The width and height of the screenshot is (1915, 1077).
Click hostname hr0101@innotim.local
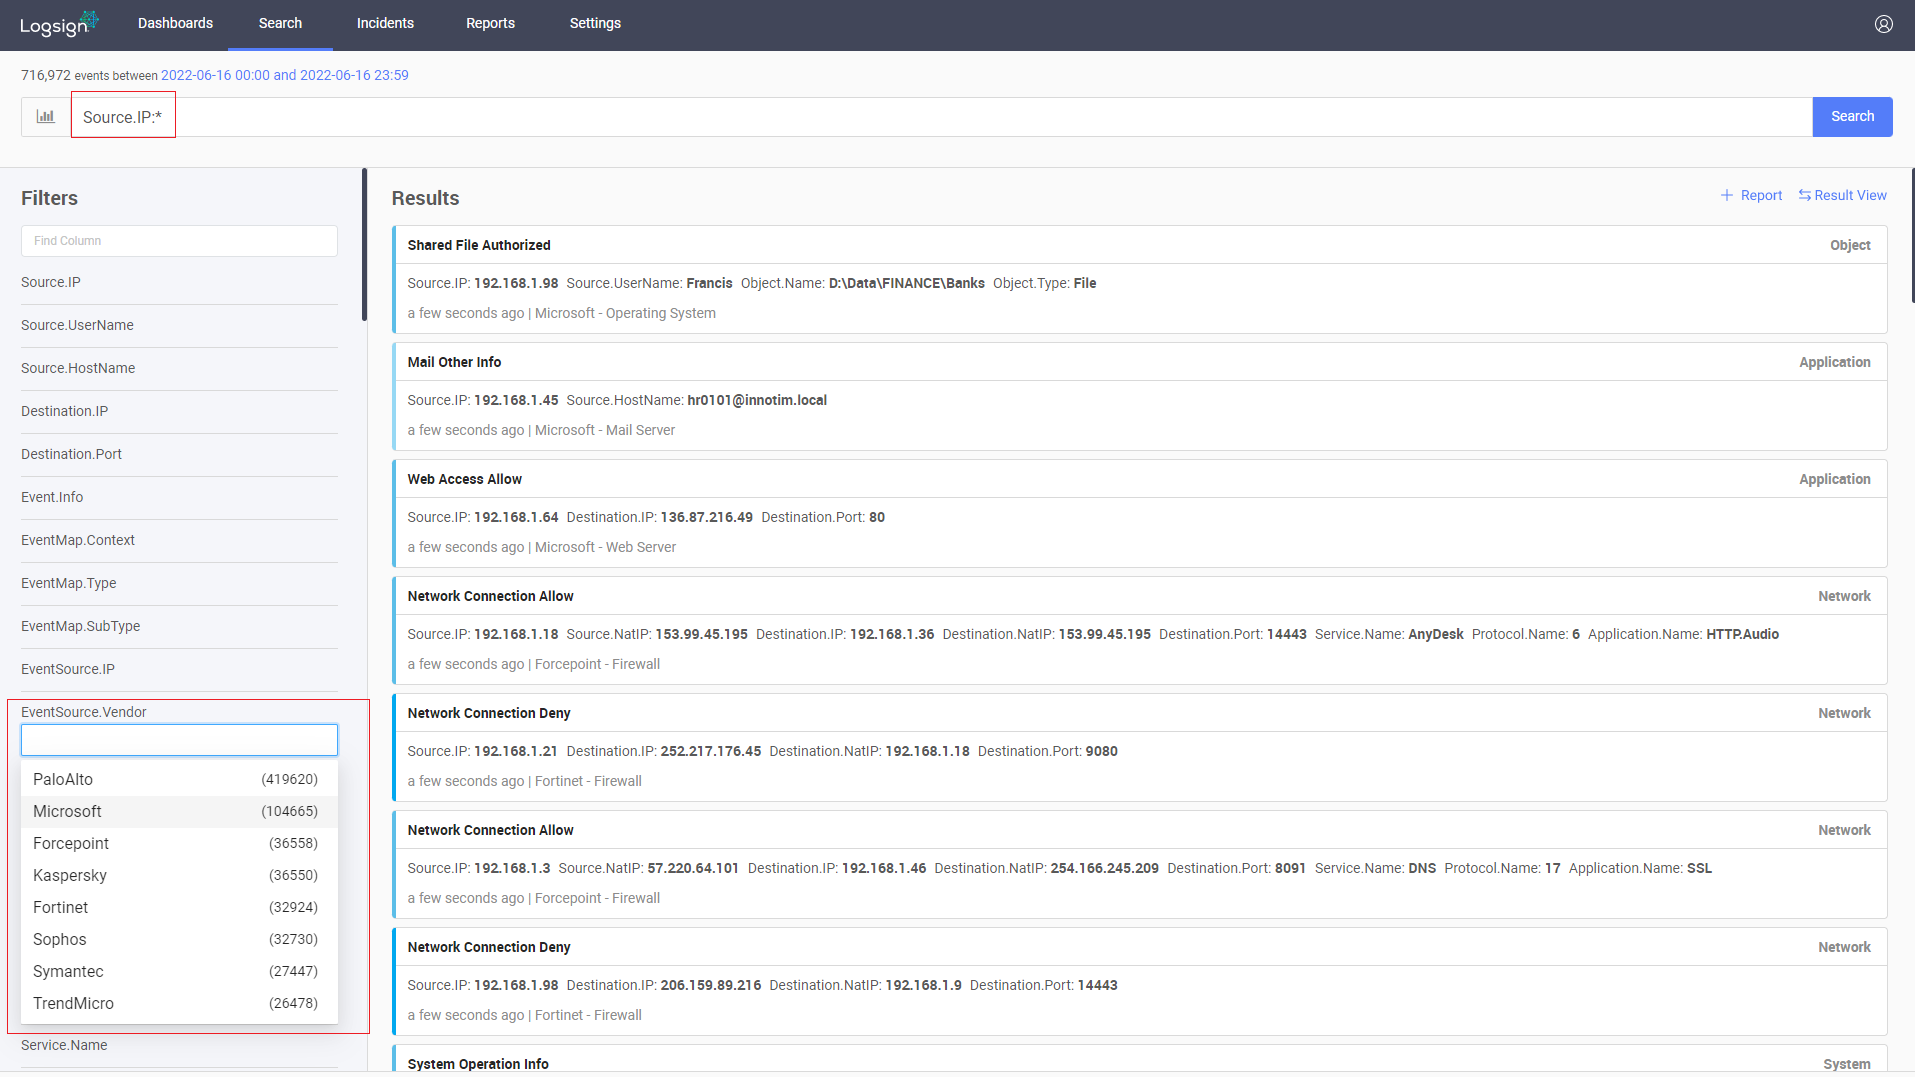[757, 400]
